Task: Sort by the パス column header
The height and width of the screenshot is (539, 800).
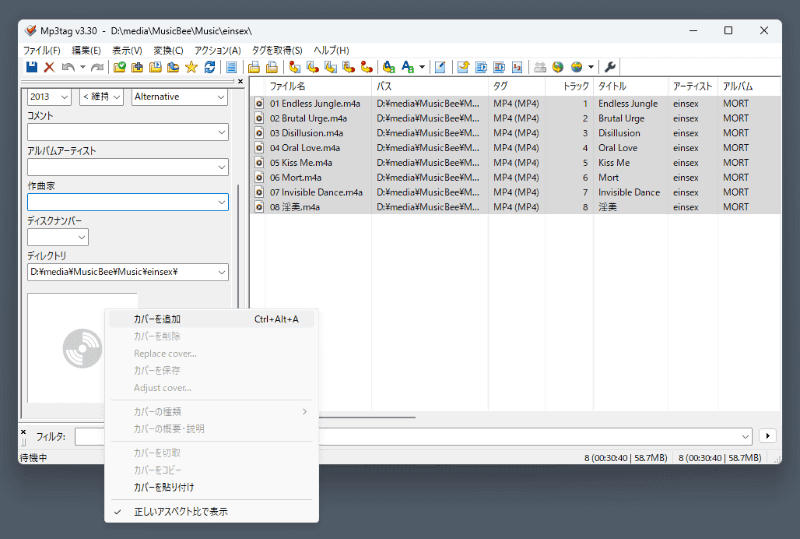Action: (x=430, y=86)
